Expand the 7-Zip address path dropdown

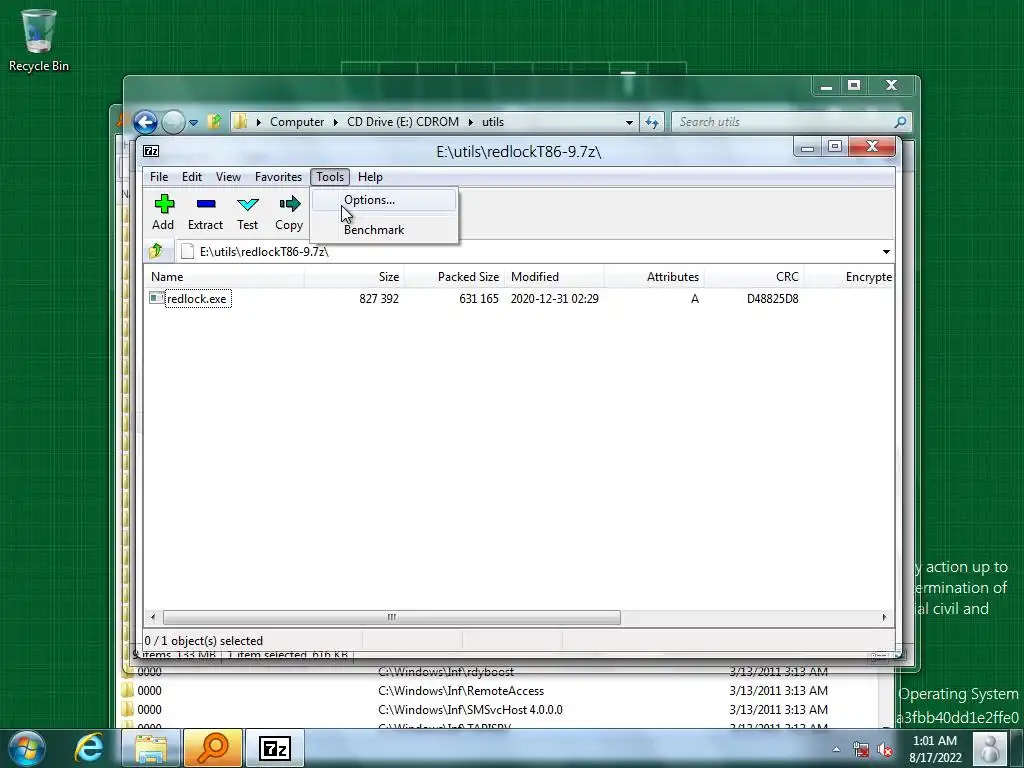[886, 252]
